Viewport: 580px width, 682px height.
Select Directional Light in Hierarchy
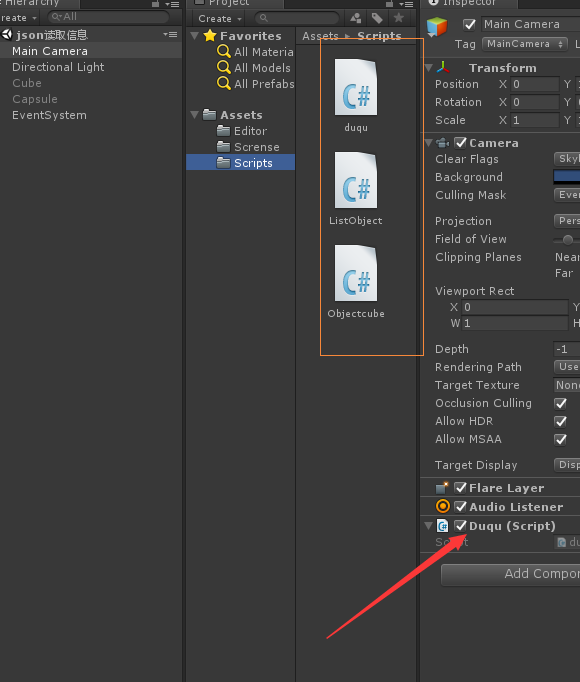(91, 67)
